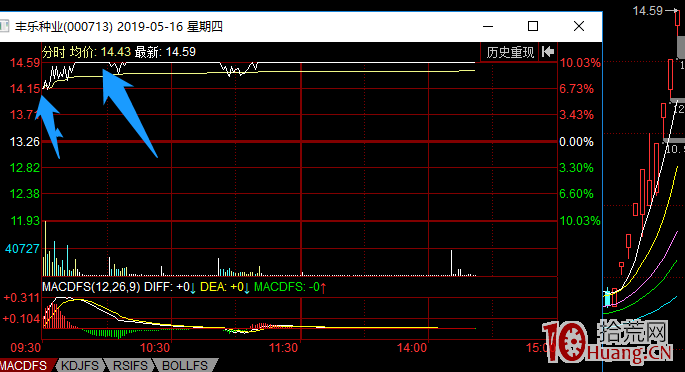Click the 10:30 time axis label
This screenshot has height=372, width=685.
155,348
